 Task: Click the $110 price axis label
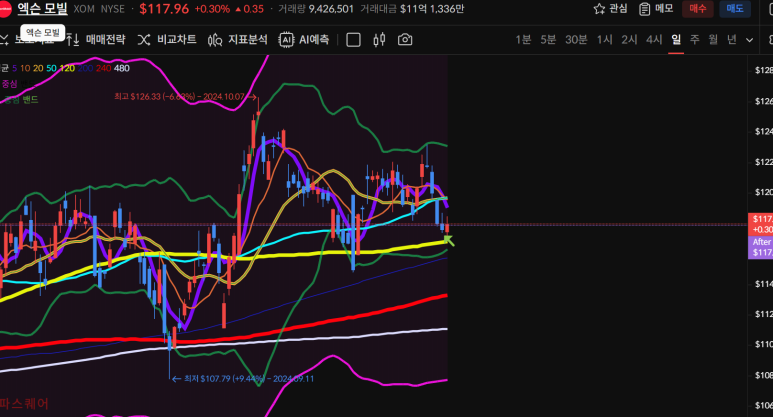pos(764,344)
